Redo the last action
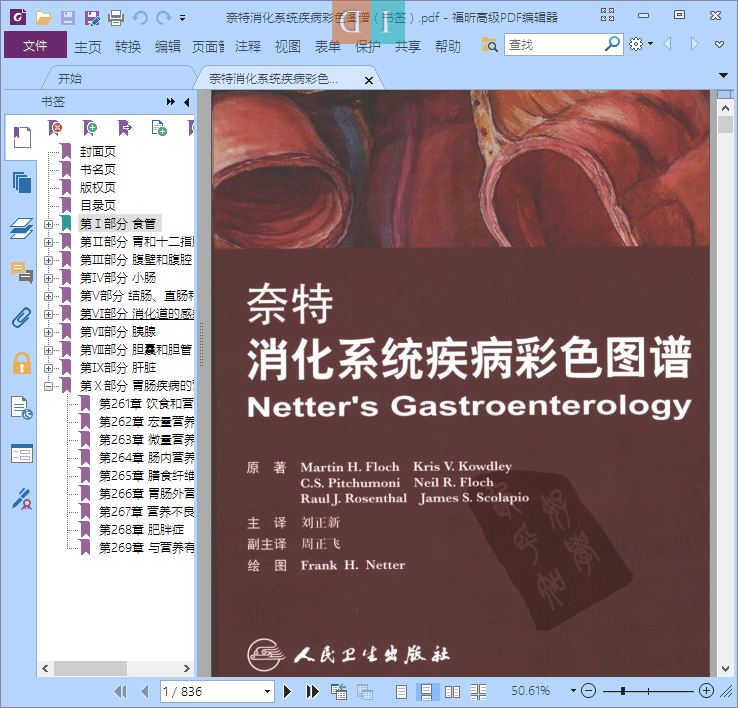The image size is (738, 708). coord(163,18)
